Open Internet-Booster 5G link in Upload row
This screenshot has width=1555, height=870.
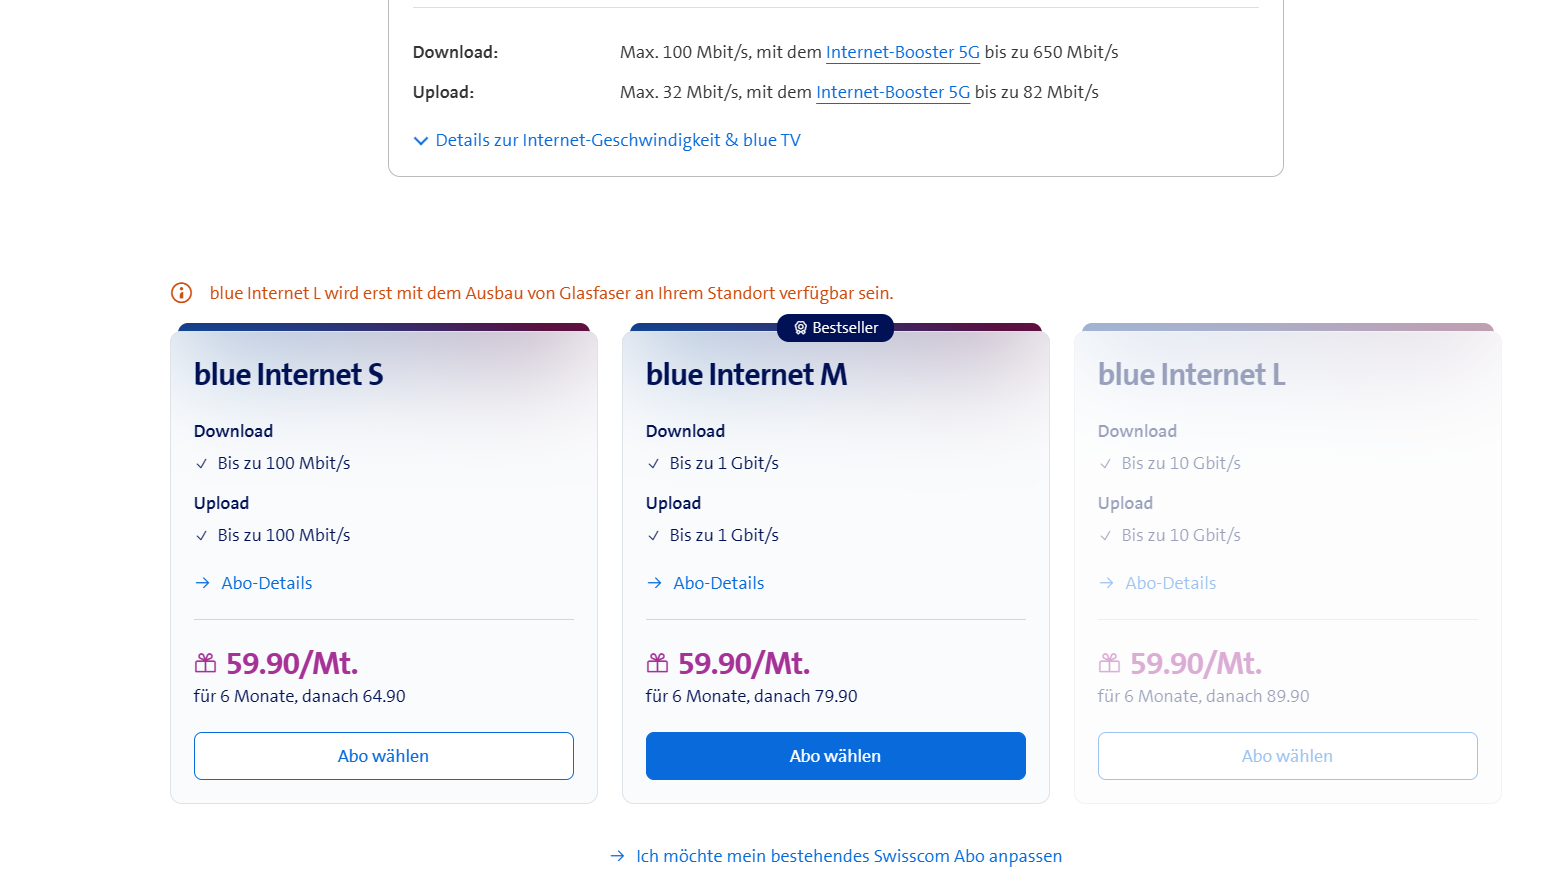coord(892,92)
